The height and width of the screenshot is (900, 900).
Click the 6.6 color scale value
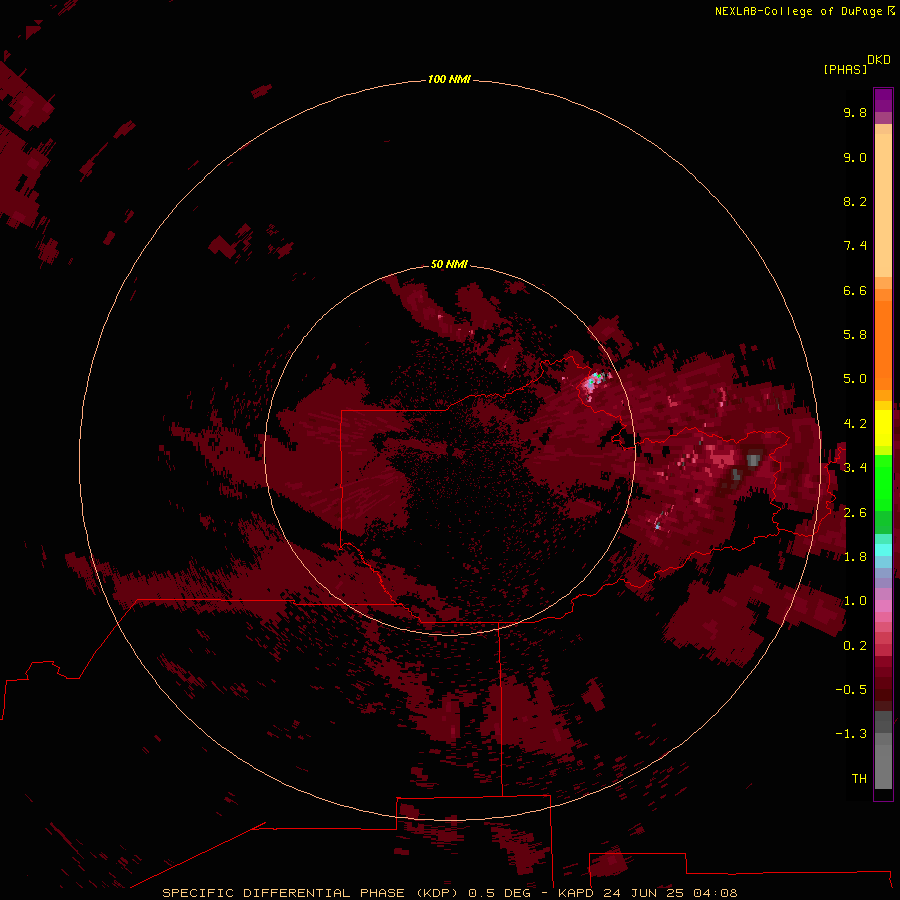pyautogui.click(x=855, y=290)
